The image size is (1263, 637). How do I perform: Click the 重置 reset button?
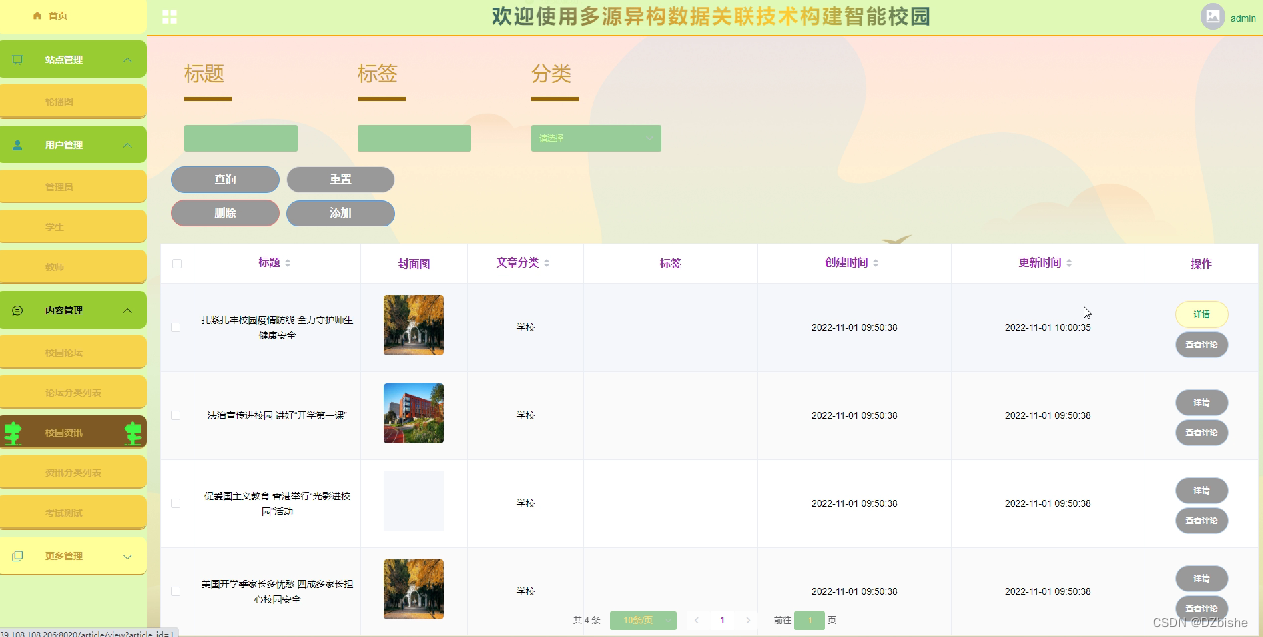pos(340,179)
